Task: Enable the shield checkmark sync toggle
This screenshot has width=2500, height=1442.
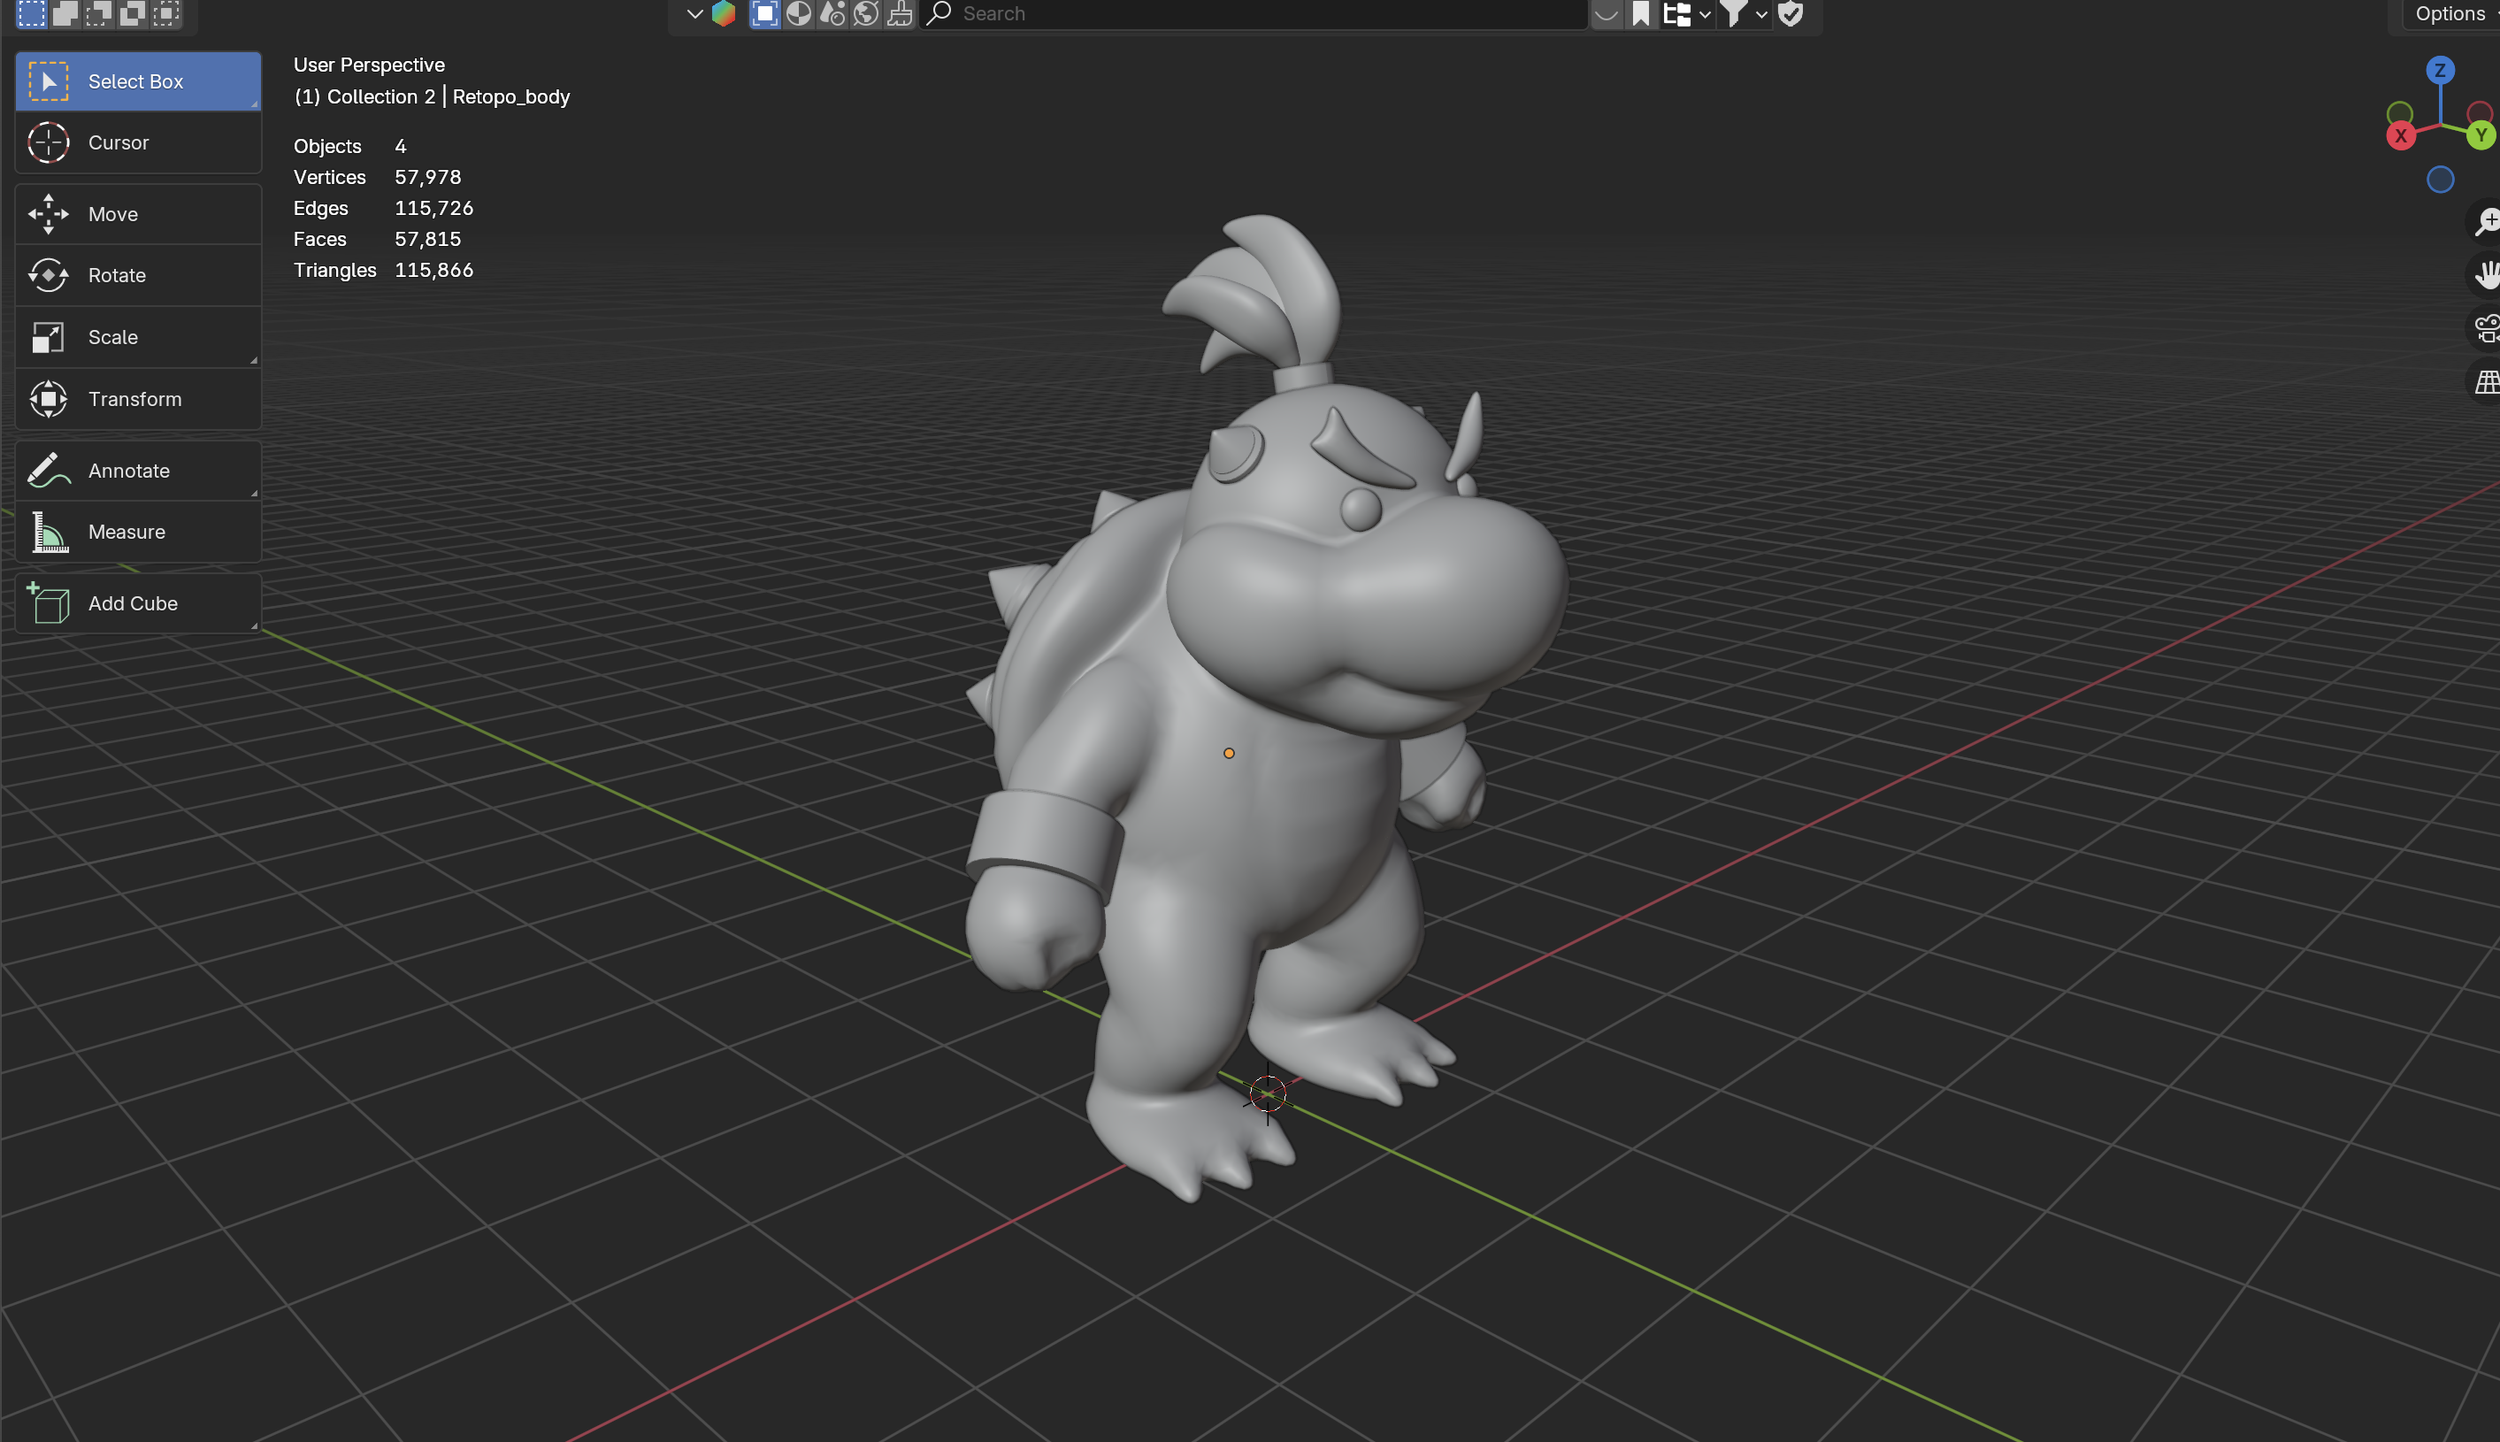Action: 1791,14
